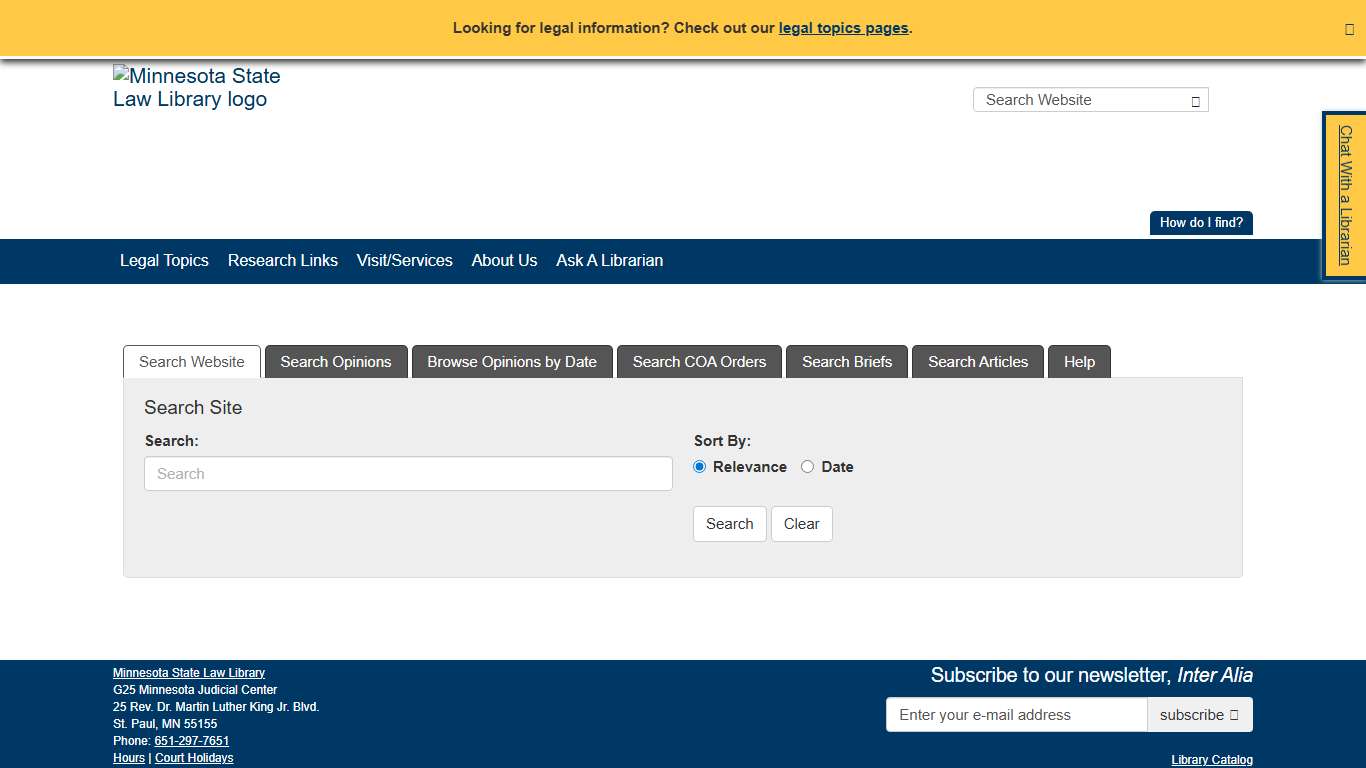Click the Chat With a Librarian sidebar
This screenshot has width=1366, height=768.
pos(1343,194)
